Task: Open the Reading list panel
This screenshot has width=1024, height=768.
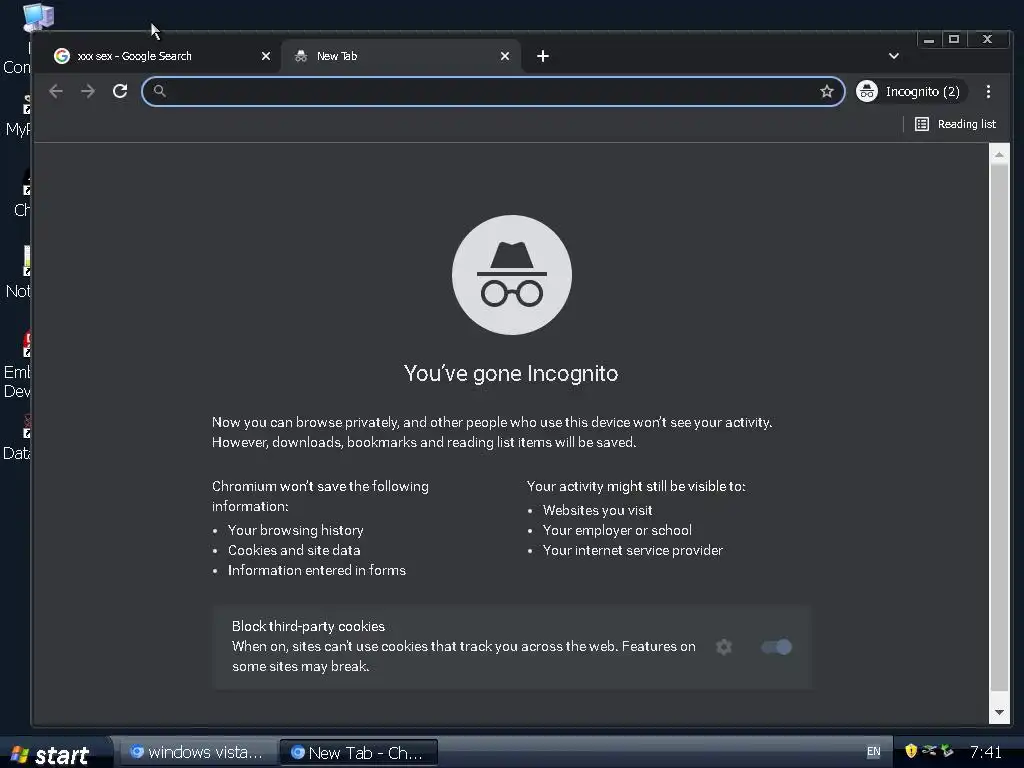Action: [955, 124]
